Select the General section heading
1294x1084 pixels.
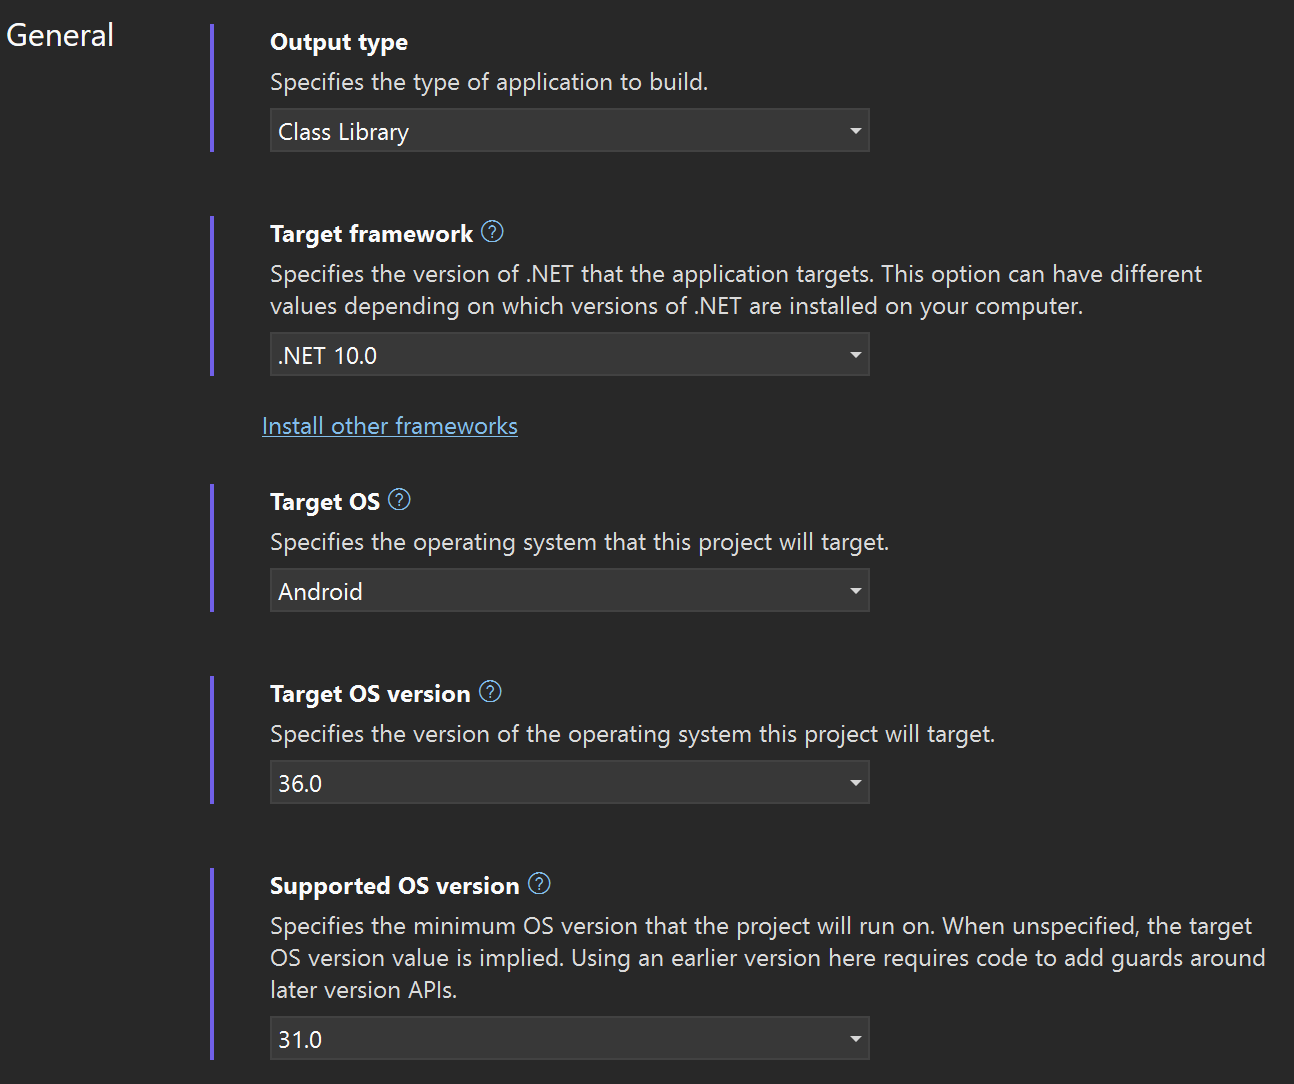[60, 36]
